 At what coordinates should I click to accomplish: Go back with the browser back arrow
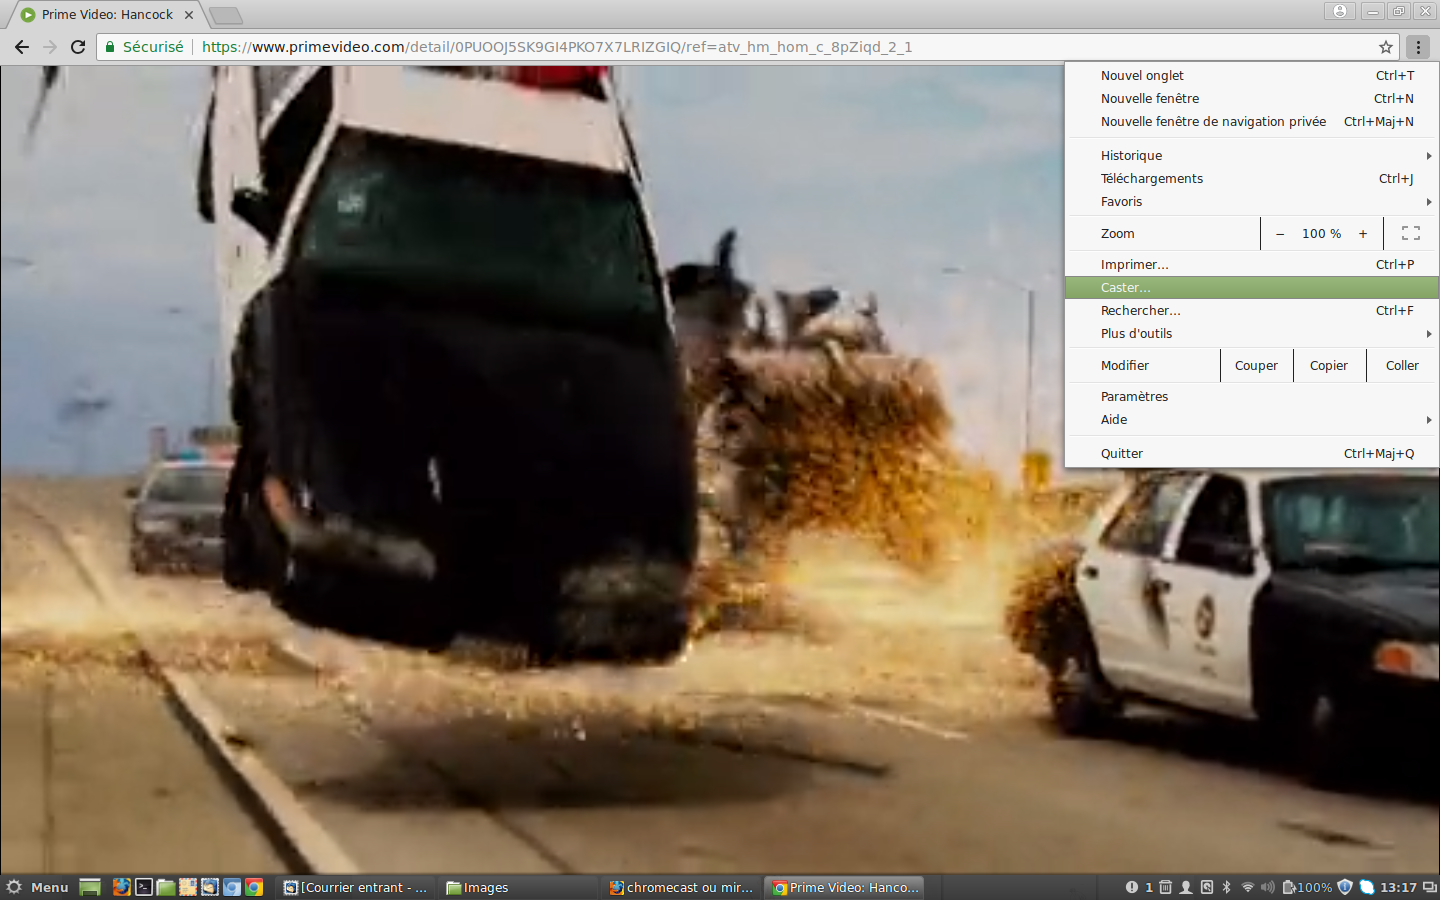(x=22, y=47)
